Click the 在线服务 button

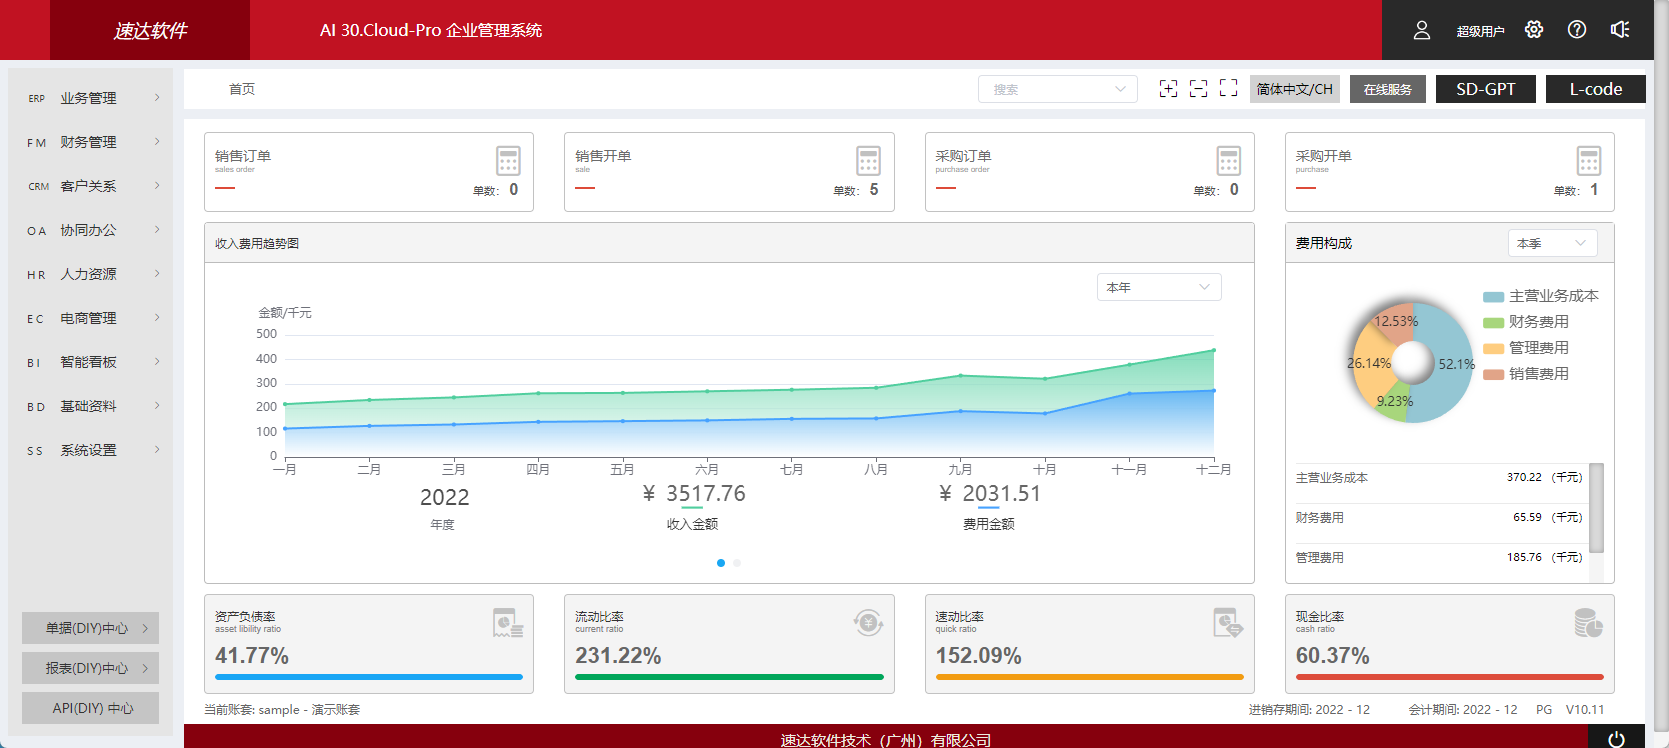click(x=1387, y=89)
